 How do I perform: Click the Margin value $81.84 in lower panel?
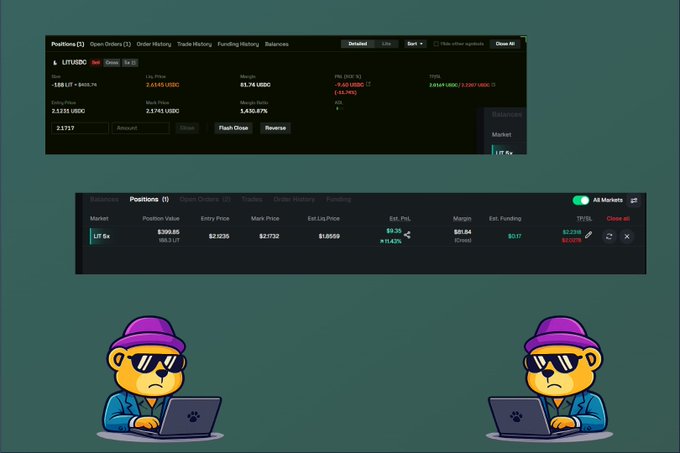click(462, 232)
